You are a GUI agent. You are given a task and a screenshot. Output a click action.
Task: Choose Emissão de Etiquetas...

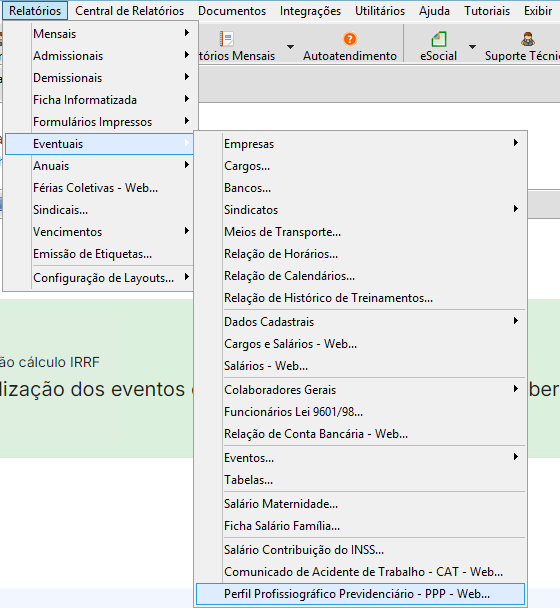click(x=99, y=254)
